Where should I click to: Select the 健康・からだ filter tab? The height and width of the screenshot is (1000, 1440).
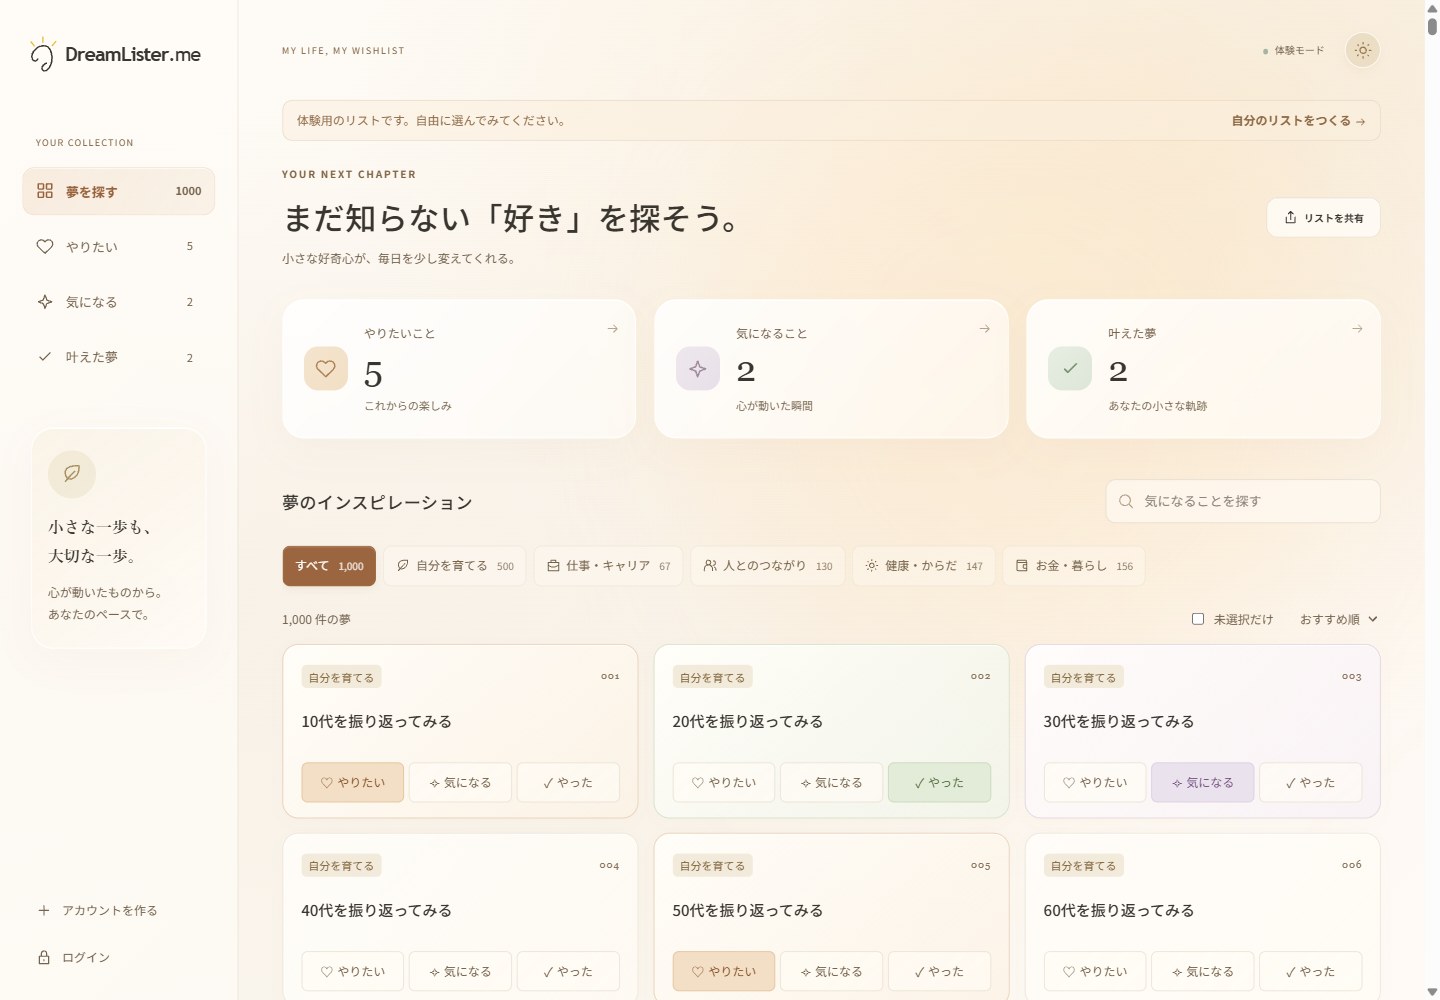924,566
